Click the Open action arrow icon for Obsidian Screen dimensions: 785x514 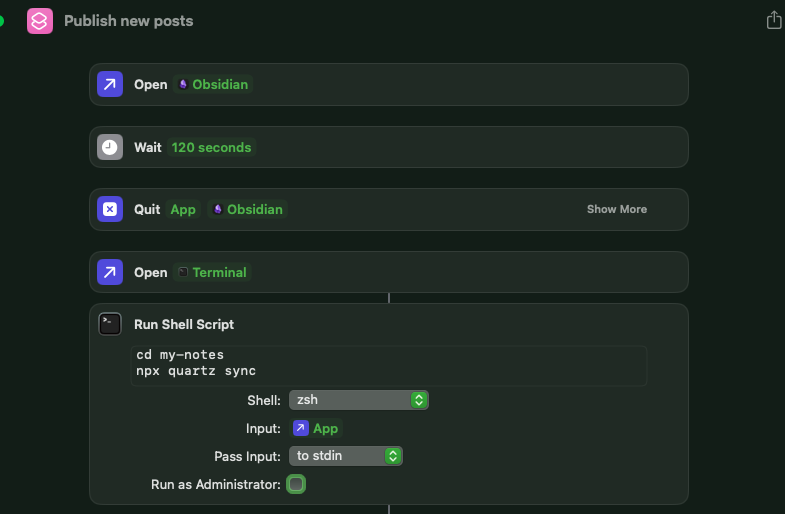[110, 85]
